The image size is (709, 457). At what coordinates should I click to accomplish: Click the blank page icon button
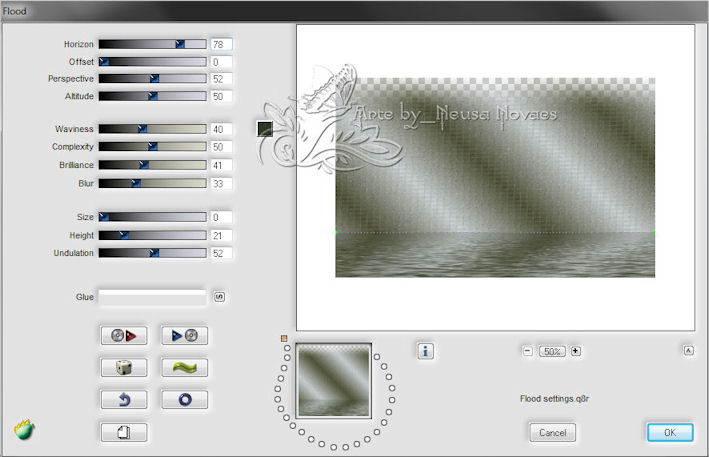pyautogui.click(x=124, y=433)
